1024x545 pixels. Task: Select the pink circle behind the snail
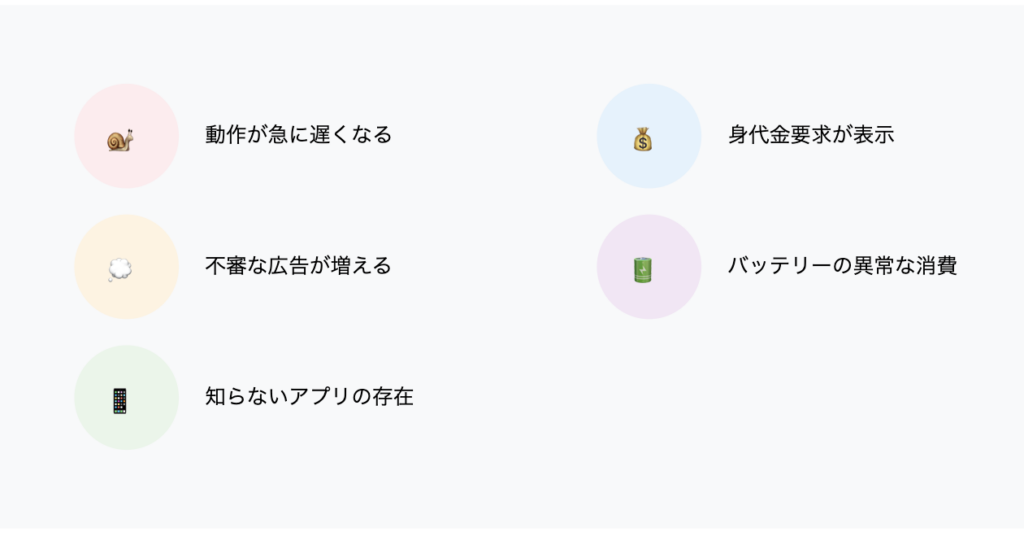pyautogui.click(x=127, y=136)
